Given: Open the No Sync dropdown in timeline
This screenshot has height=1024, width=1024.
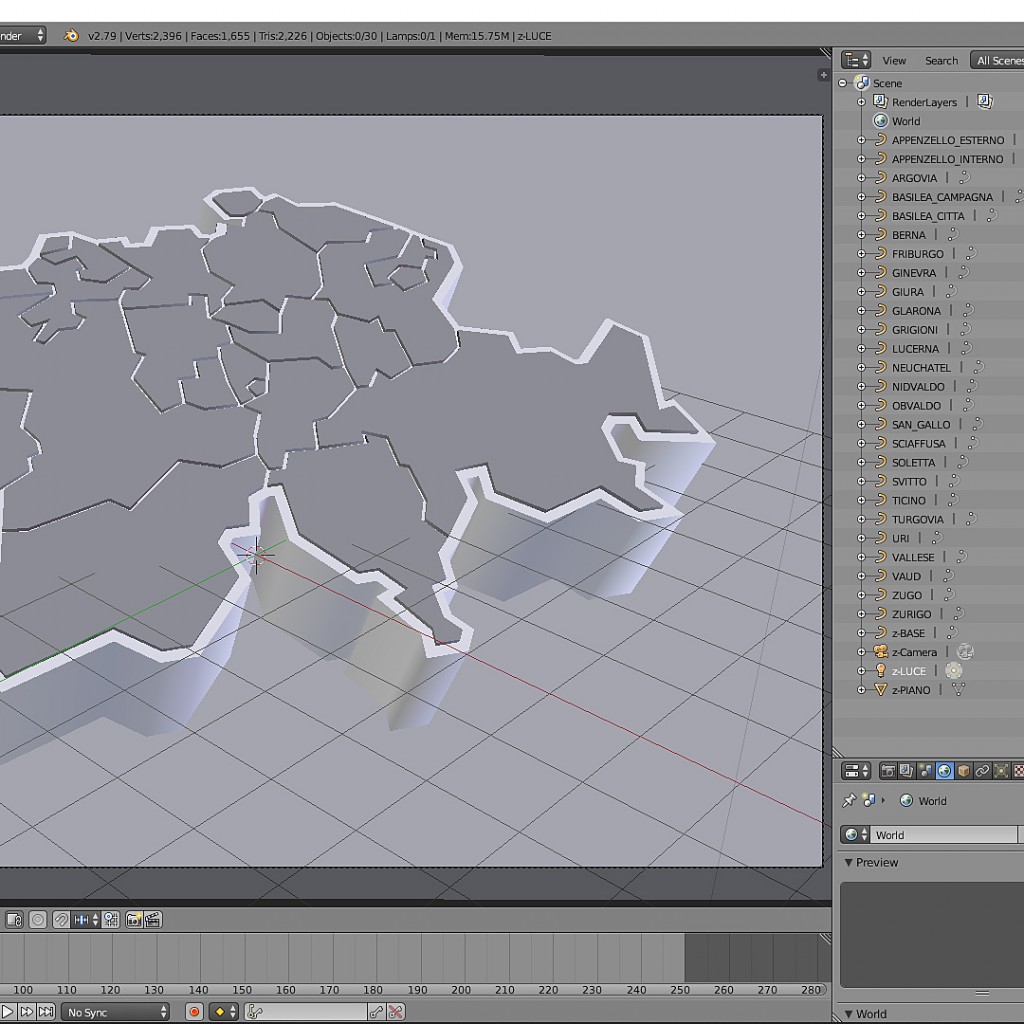Looking at the screenshot, I should click(x=114, y=1012).
